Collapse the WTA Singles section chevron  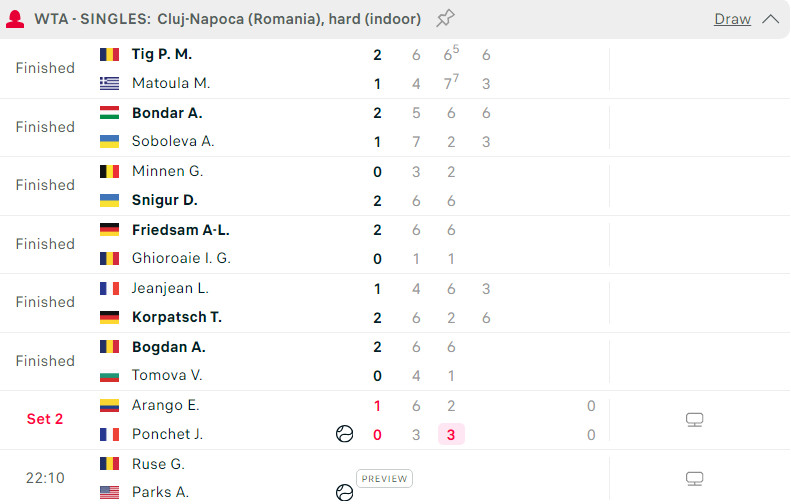[x=770, y=19]
